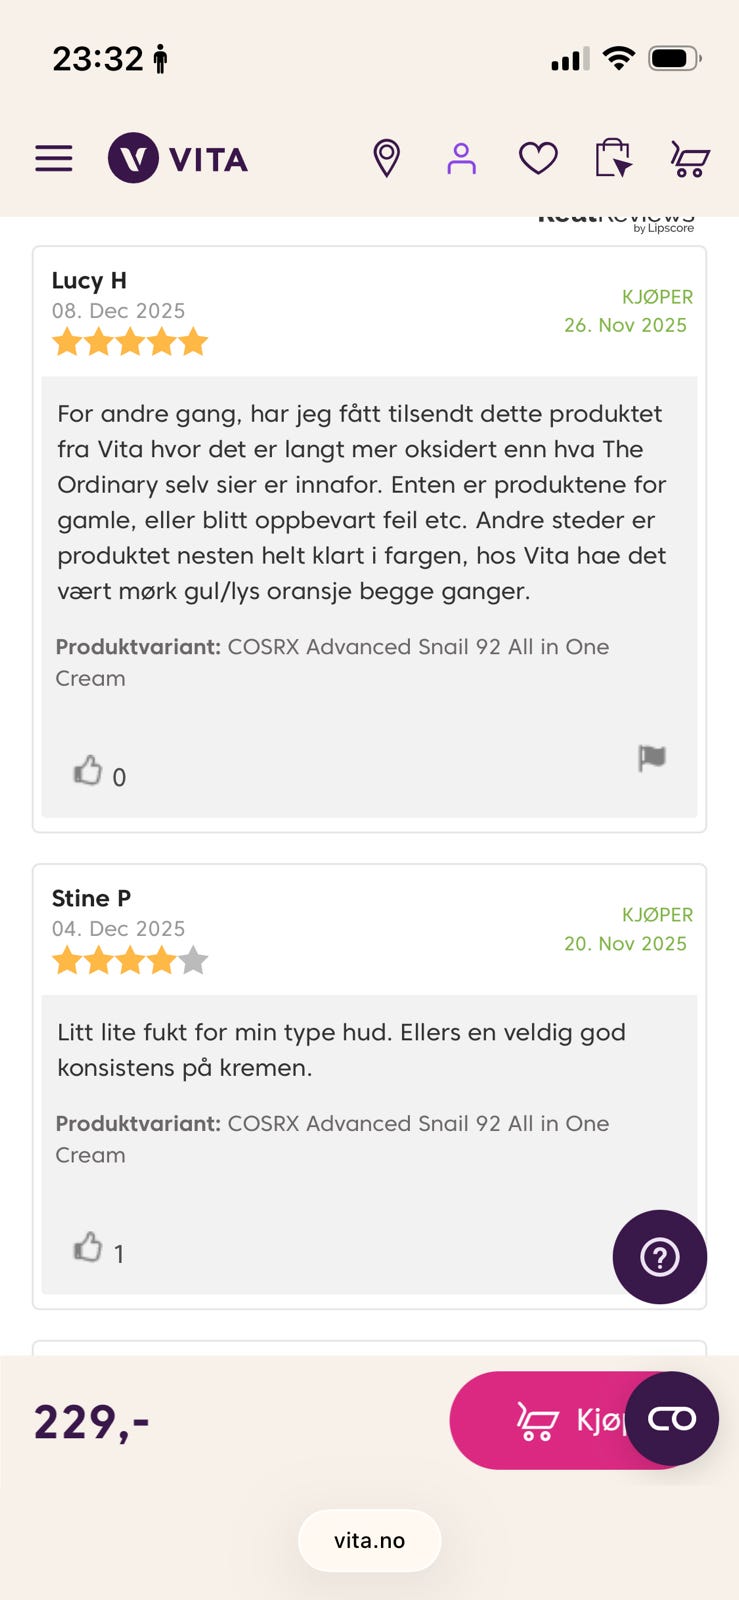This screenshot has height=1600, width=739.
Task: Open the store locator pin icon
Action: pos(387,158)
